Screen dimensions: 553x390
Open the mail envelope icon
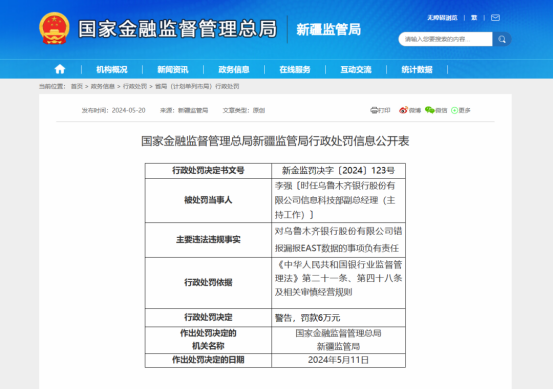click(495, 18)
